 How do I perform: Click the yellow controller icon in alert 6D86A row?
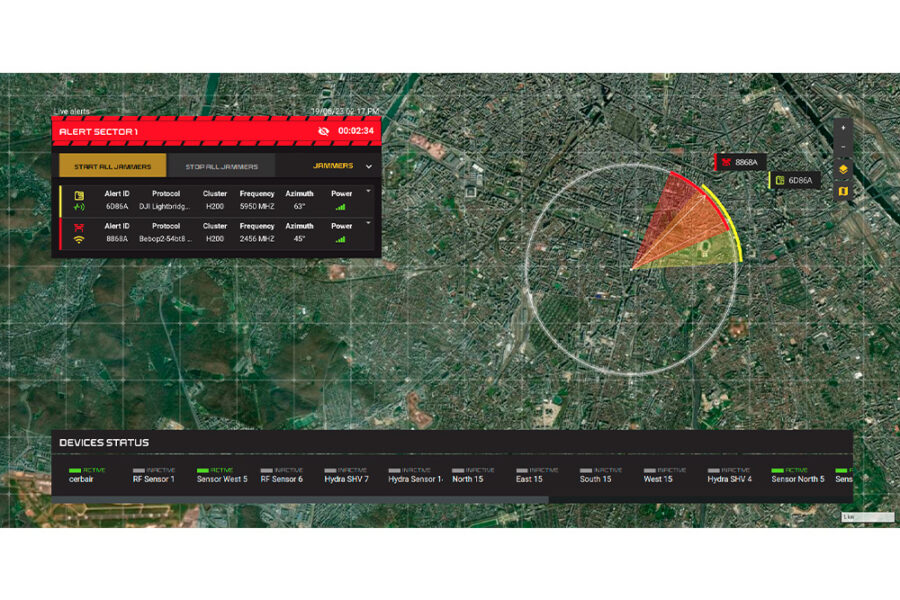(79, 194)
